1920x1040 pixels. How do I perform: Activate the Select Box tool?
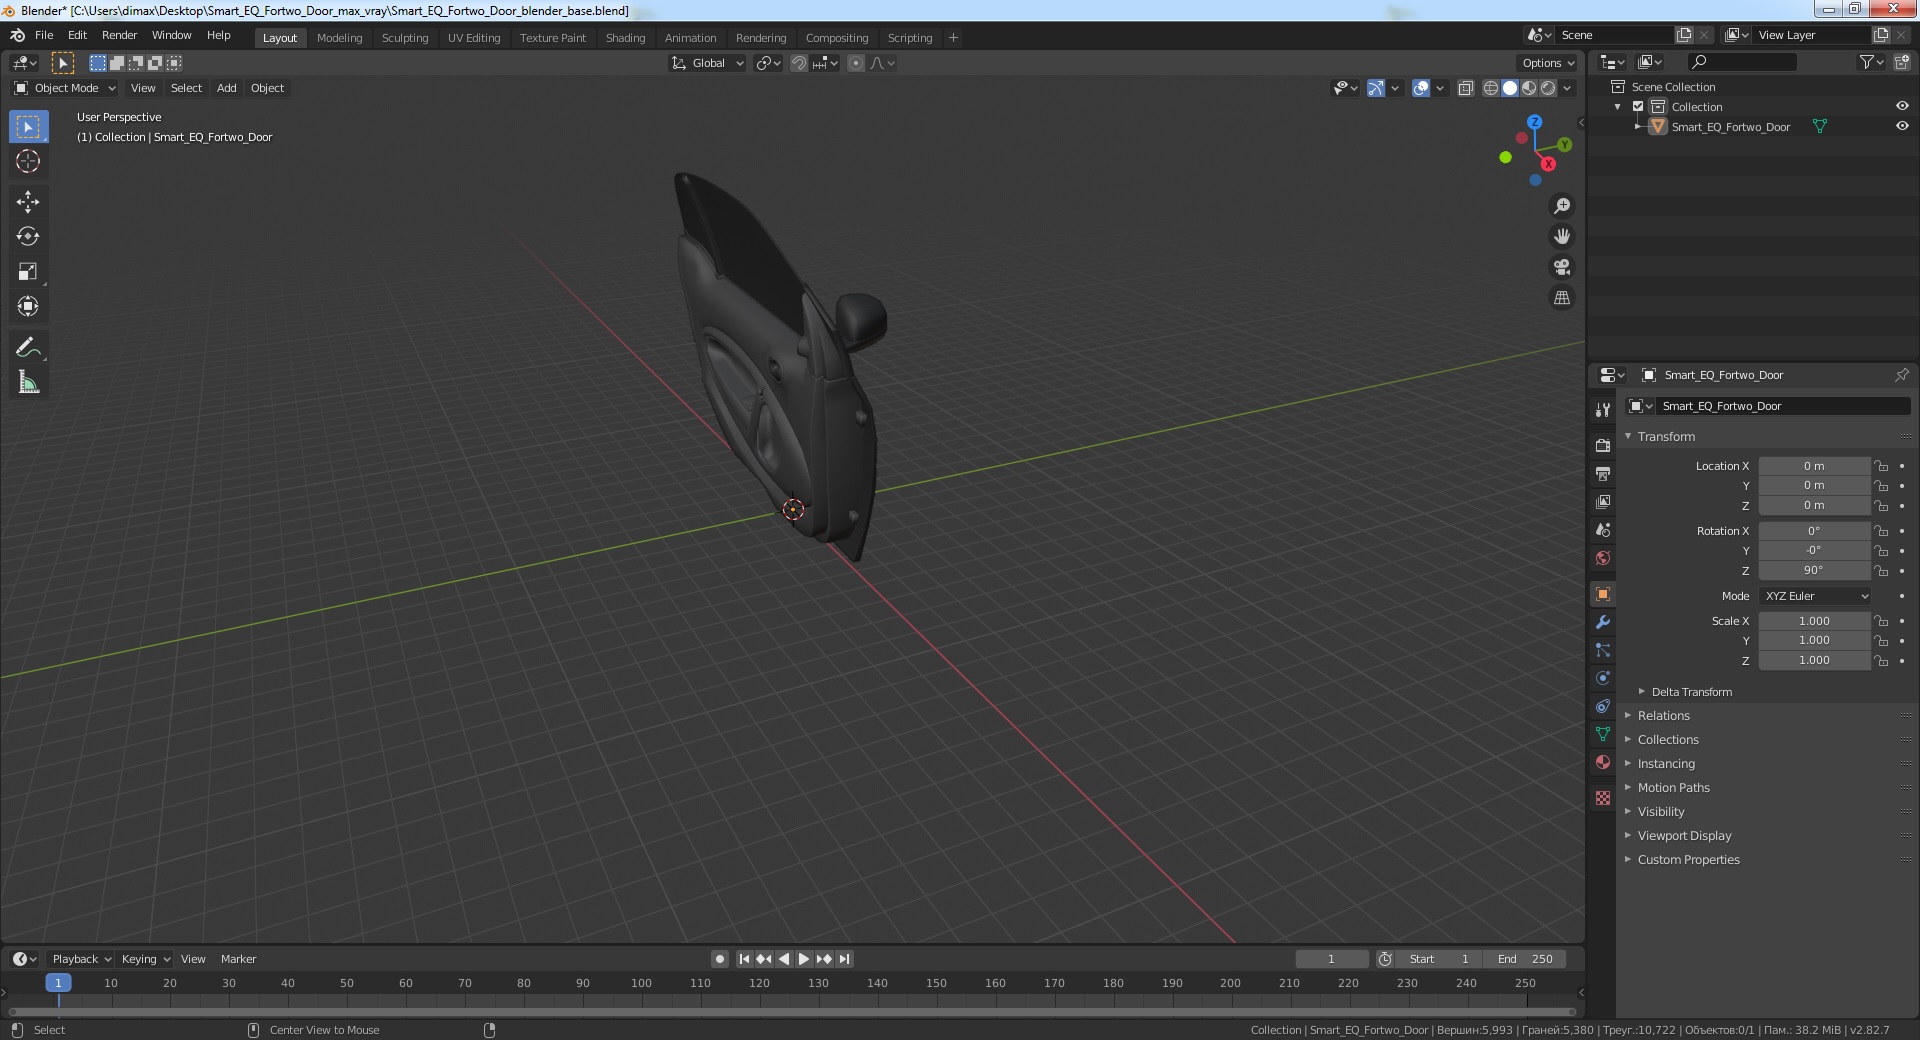pyautogui.click(x=28, y=127)
